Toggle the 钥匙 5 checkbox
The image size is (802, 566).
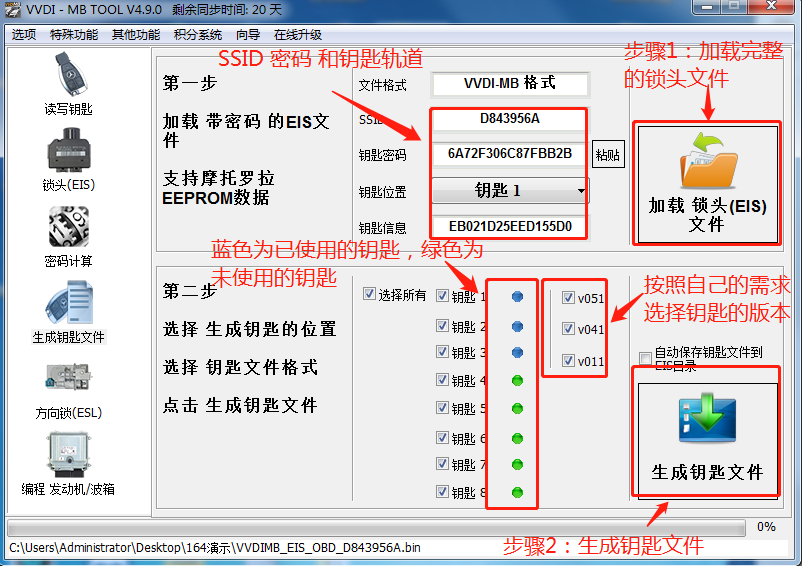(442, 407)
